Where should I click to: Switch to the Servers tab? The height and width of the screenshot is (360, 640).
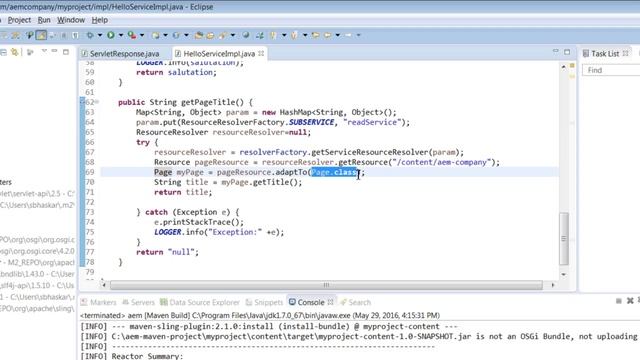tap(138, 302)
